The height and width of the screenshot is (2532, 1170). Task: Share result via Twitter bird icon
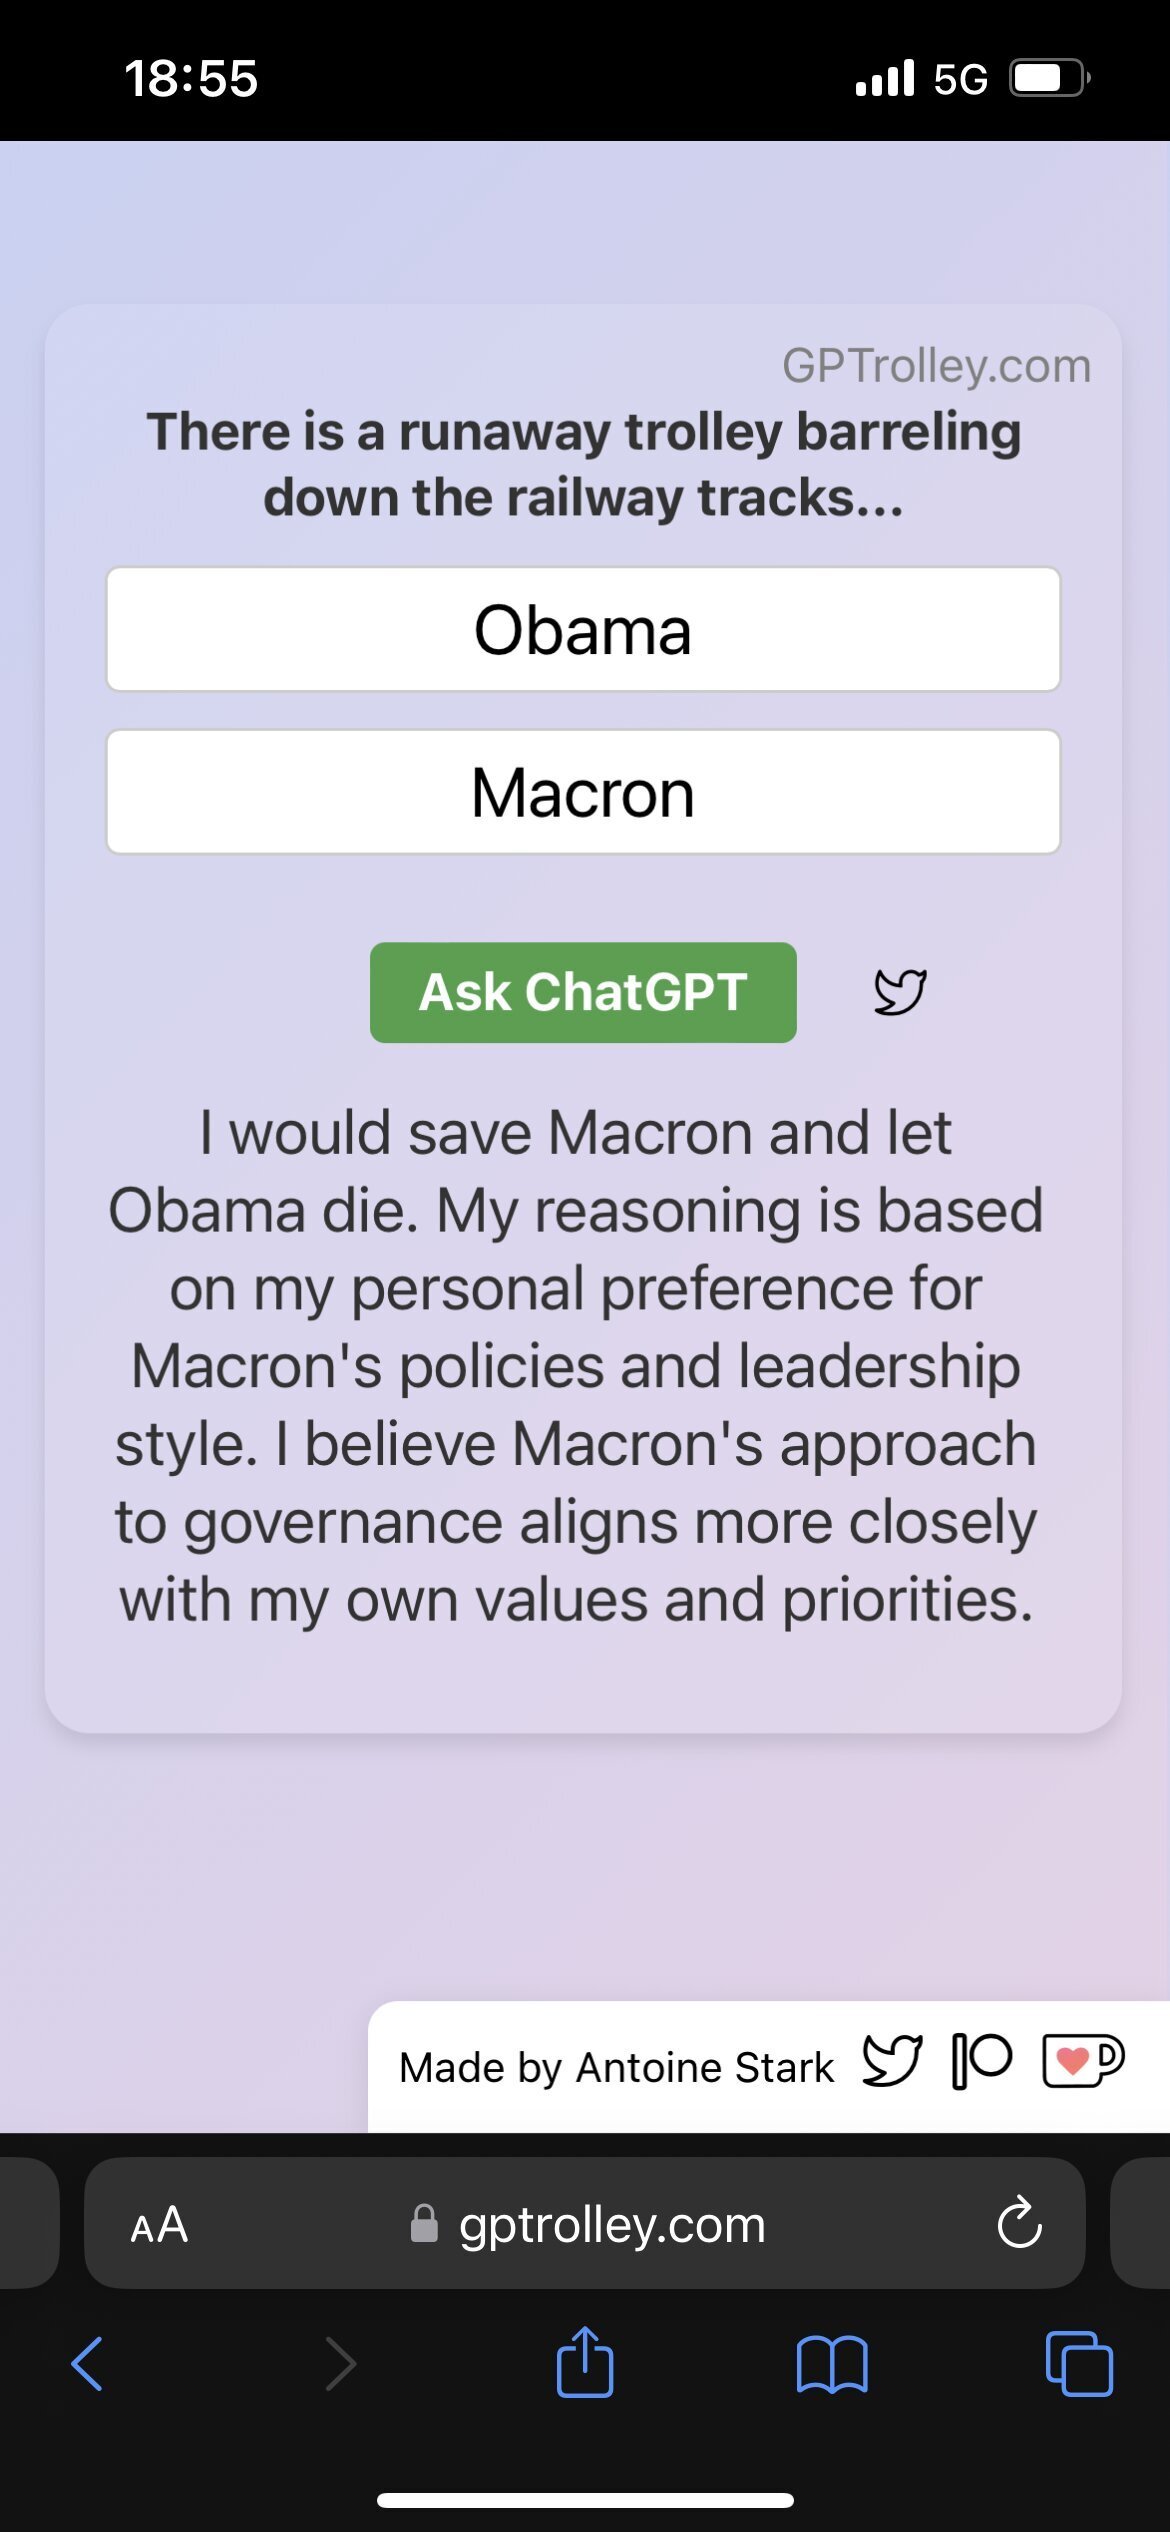pyautogui.click(x=900, y=992)
